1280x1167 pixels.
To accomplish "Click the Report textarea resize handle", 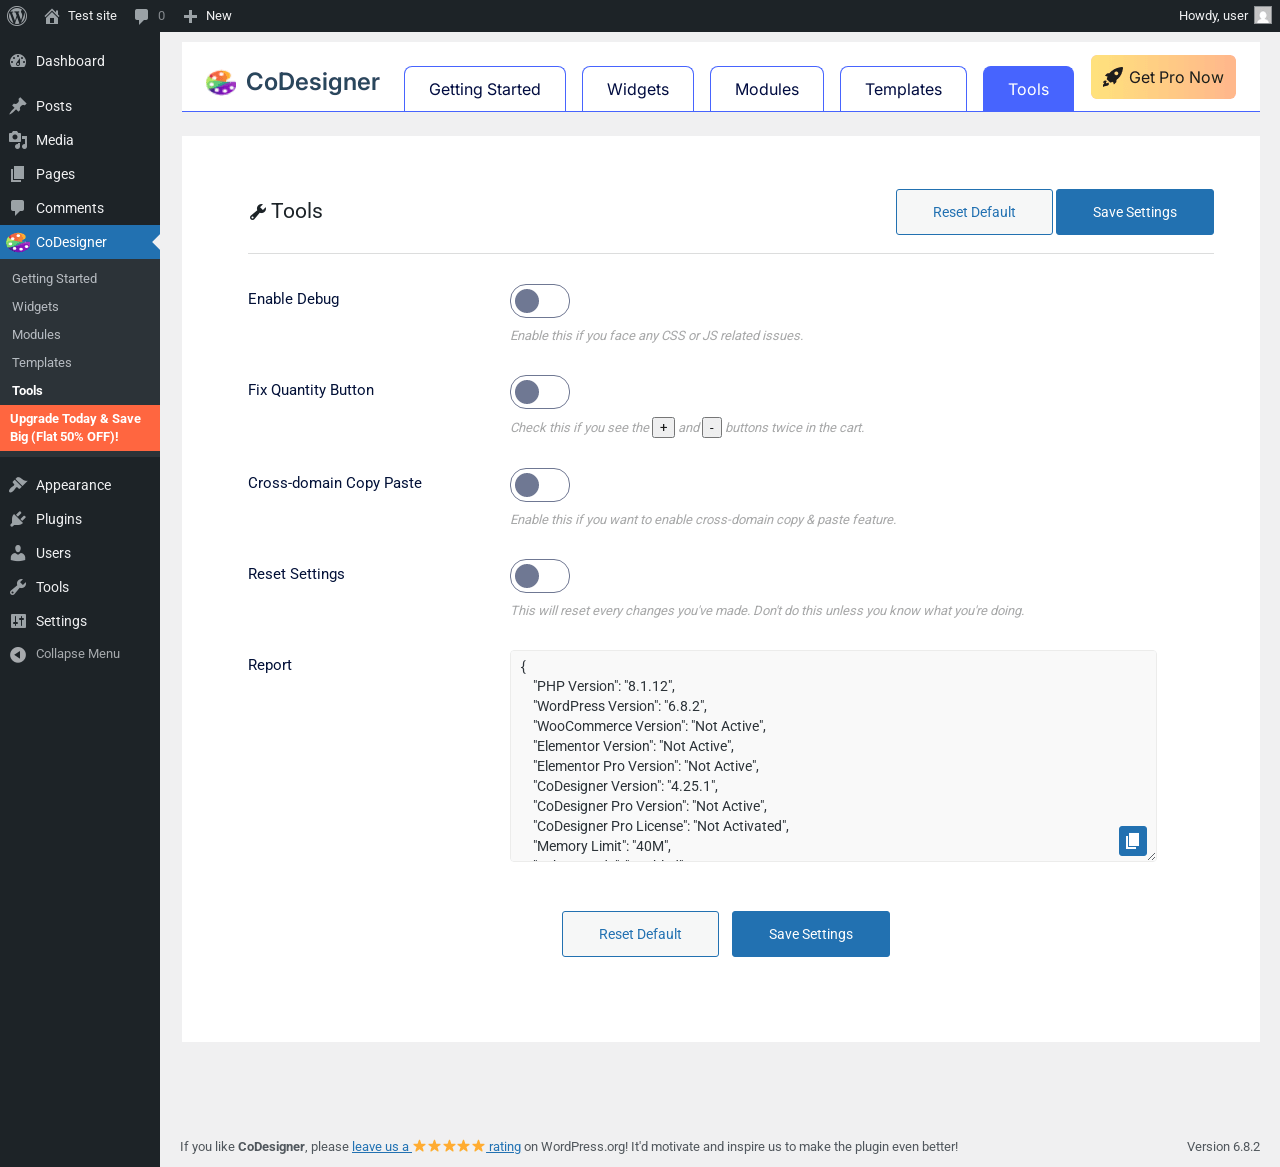I will click(1151, 856).
